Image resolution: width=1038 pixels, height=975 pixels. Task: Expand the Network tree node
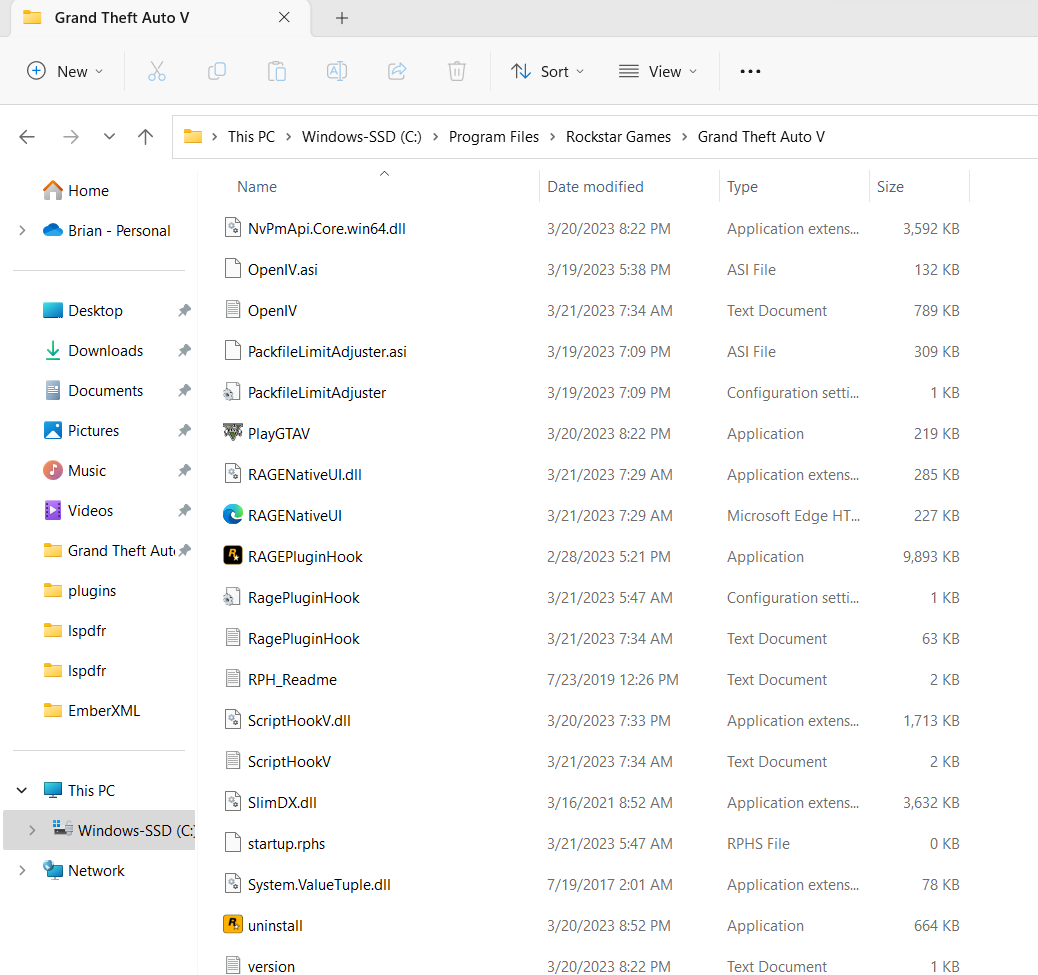[22, 871]
